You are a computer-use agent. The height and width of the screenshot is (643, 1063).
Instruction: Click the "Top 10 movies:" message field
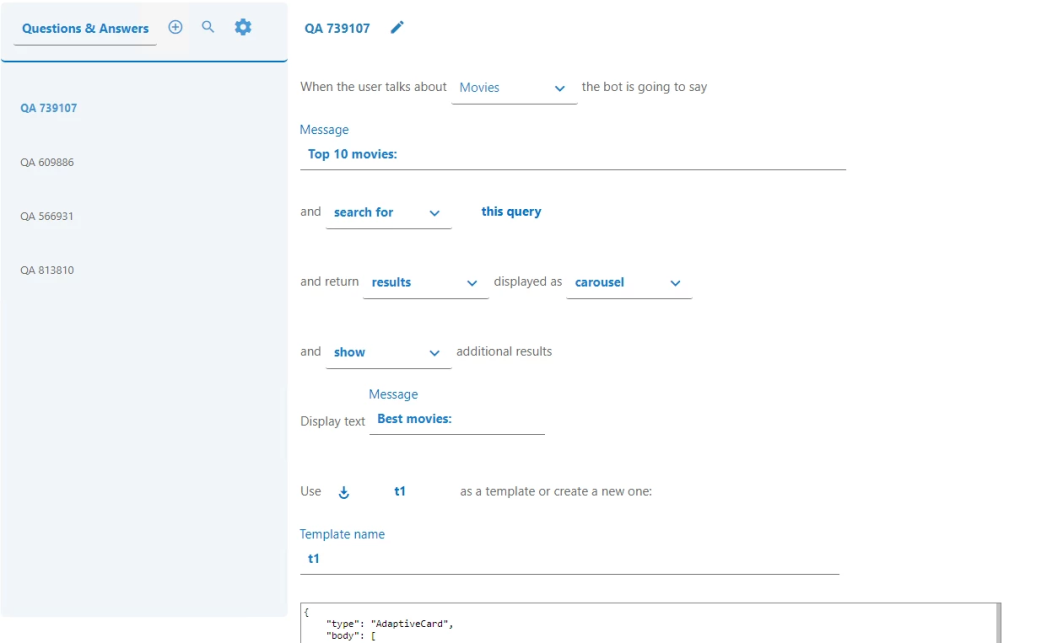point(572,155)
